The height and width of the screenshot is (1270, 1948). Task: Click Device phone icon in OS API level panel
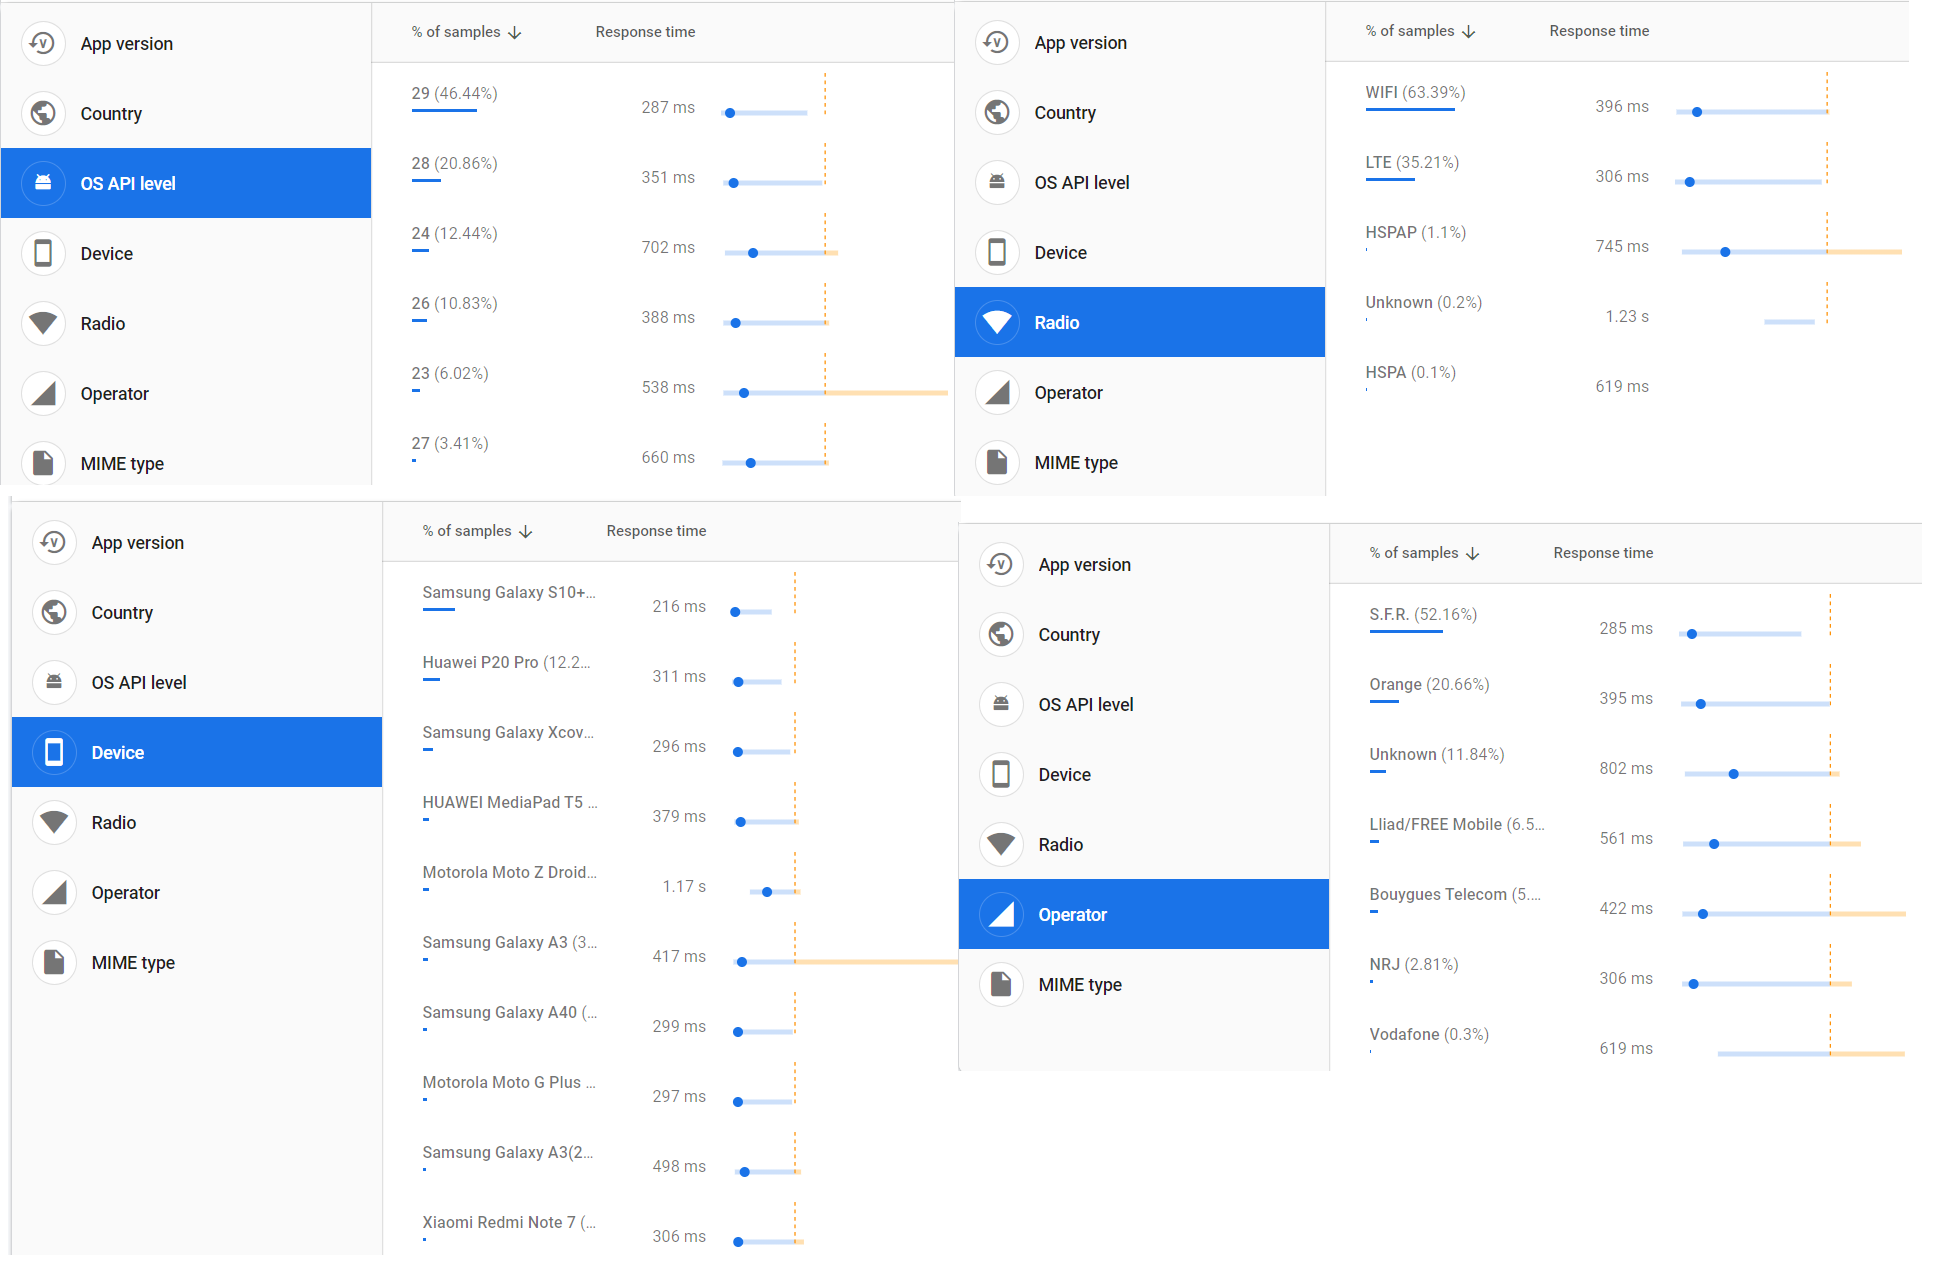(43, 253)
